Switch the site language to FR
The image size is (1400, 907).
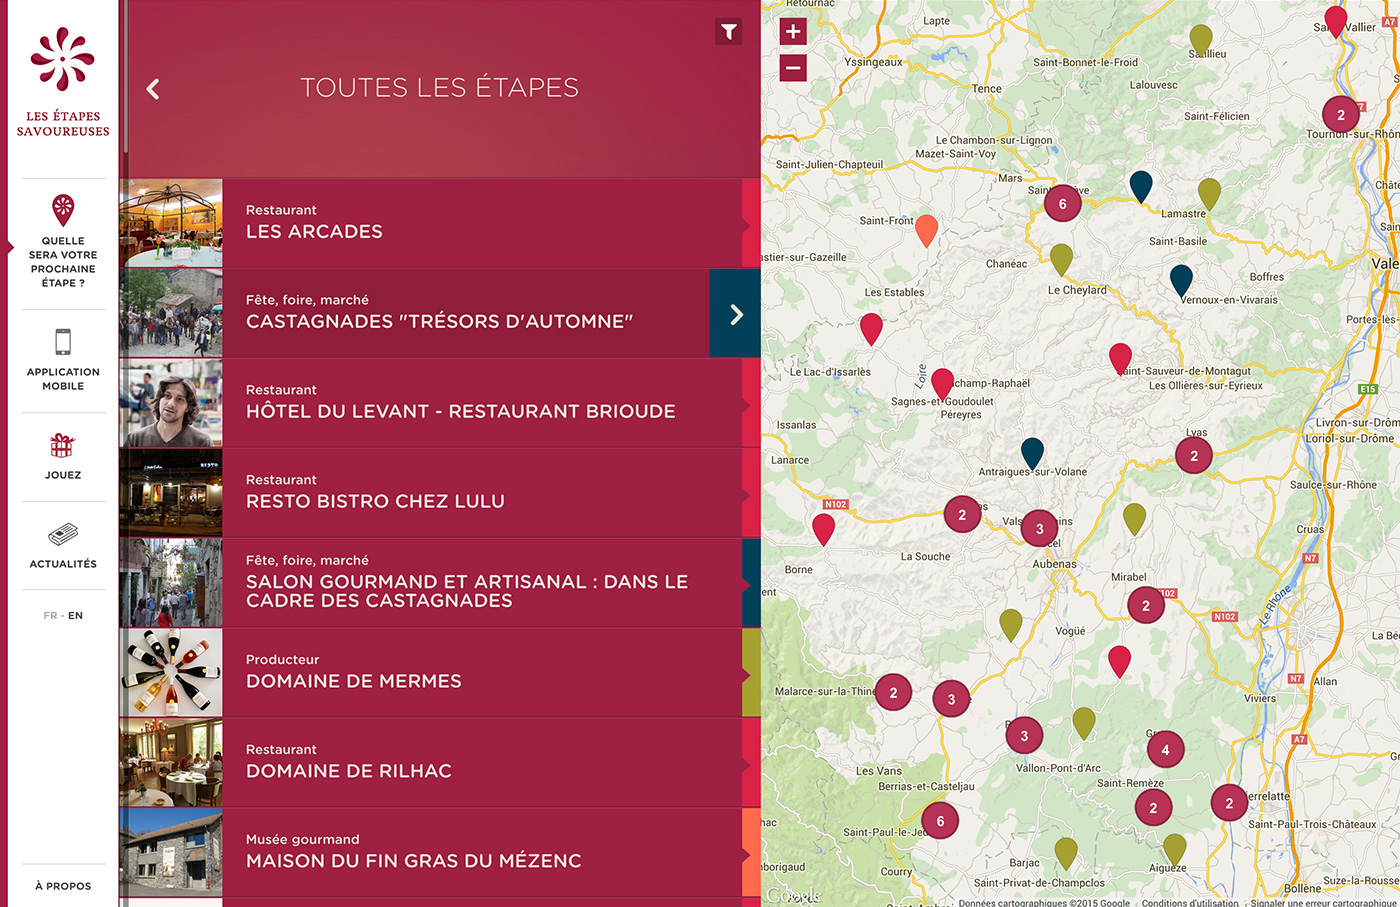tap(48, 615)
